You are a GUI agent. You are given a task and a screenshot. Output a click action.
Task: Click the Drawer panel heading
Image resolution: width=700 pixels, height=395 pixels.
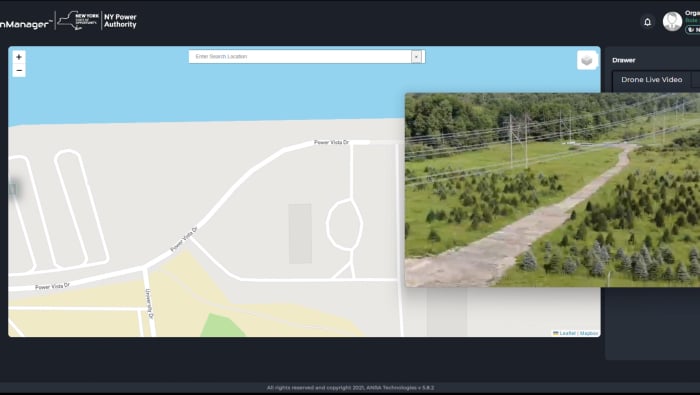pos(624,60)
